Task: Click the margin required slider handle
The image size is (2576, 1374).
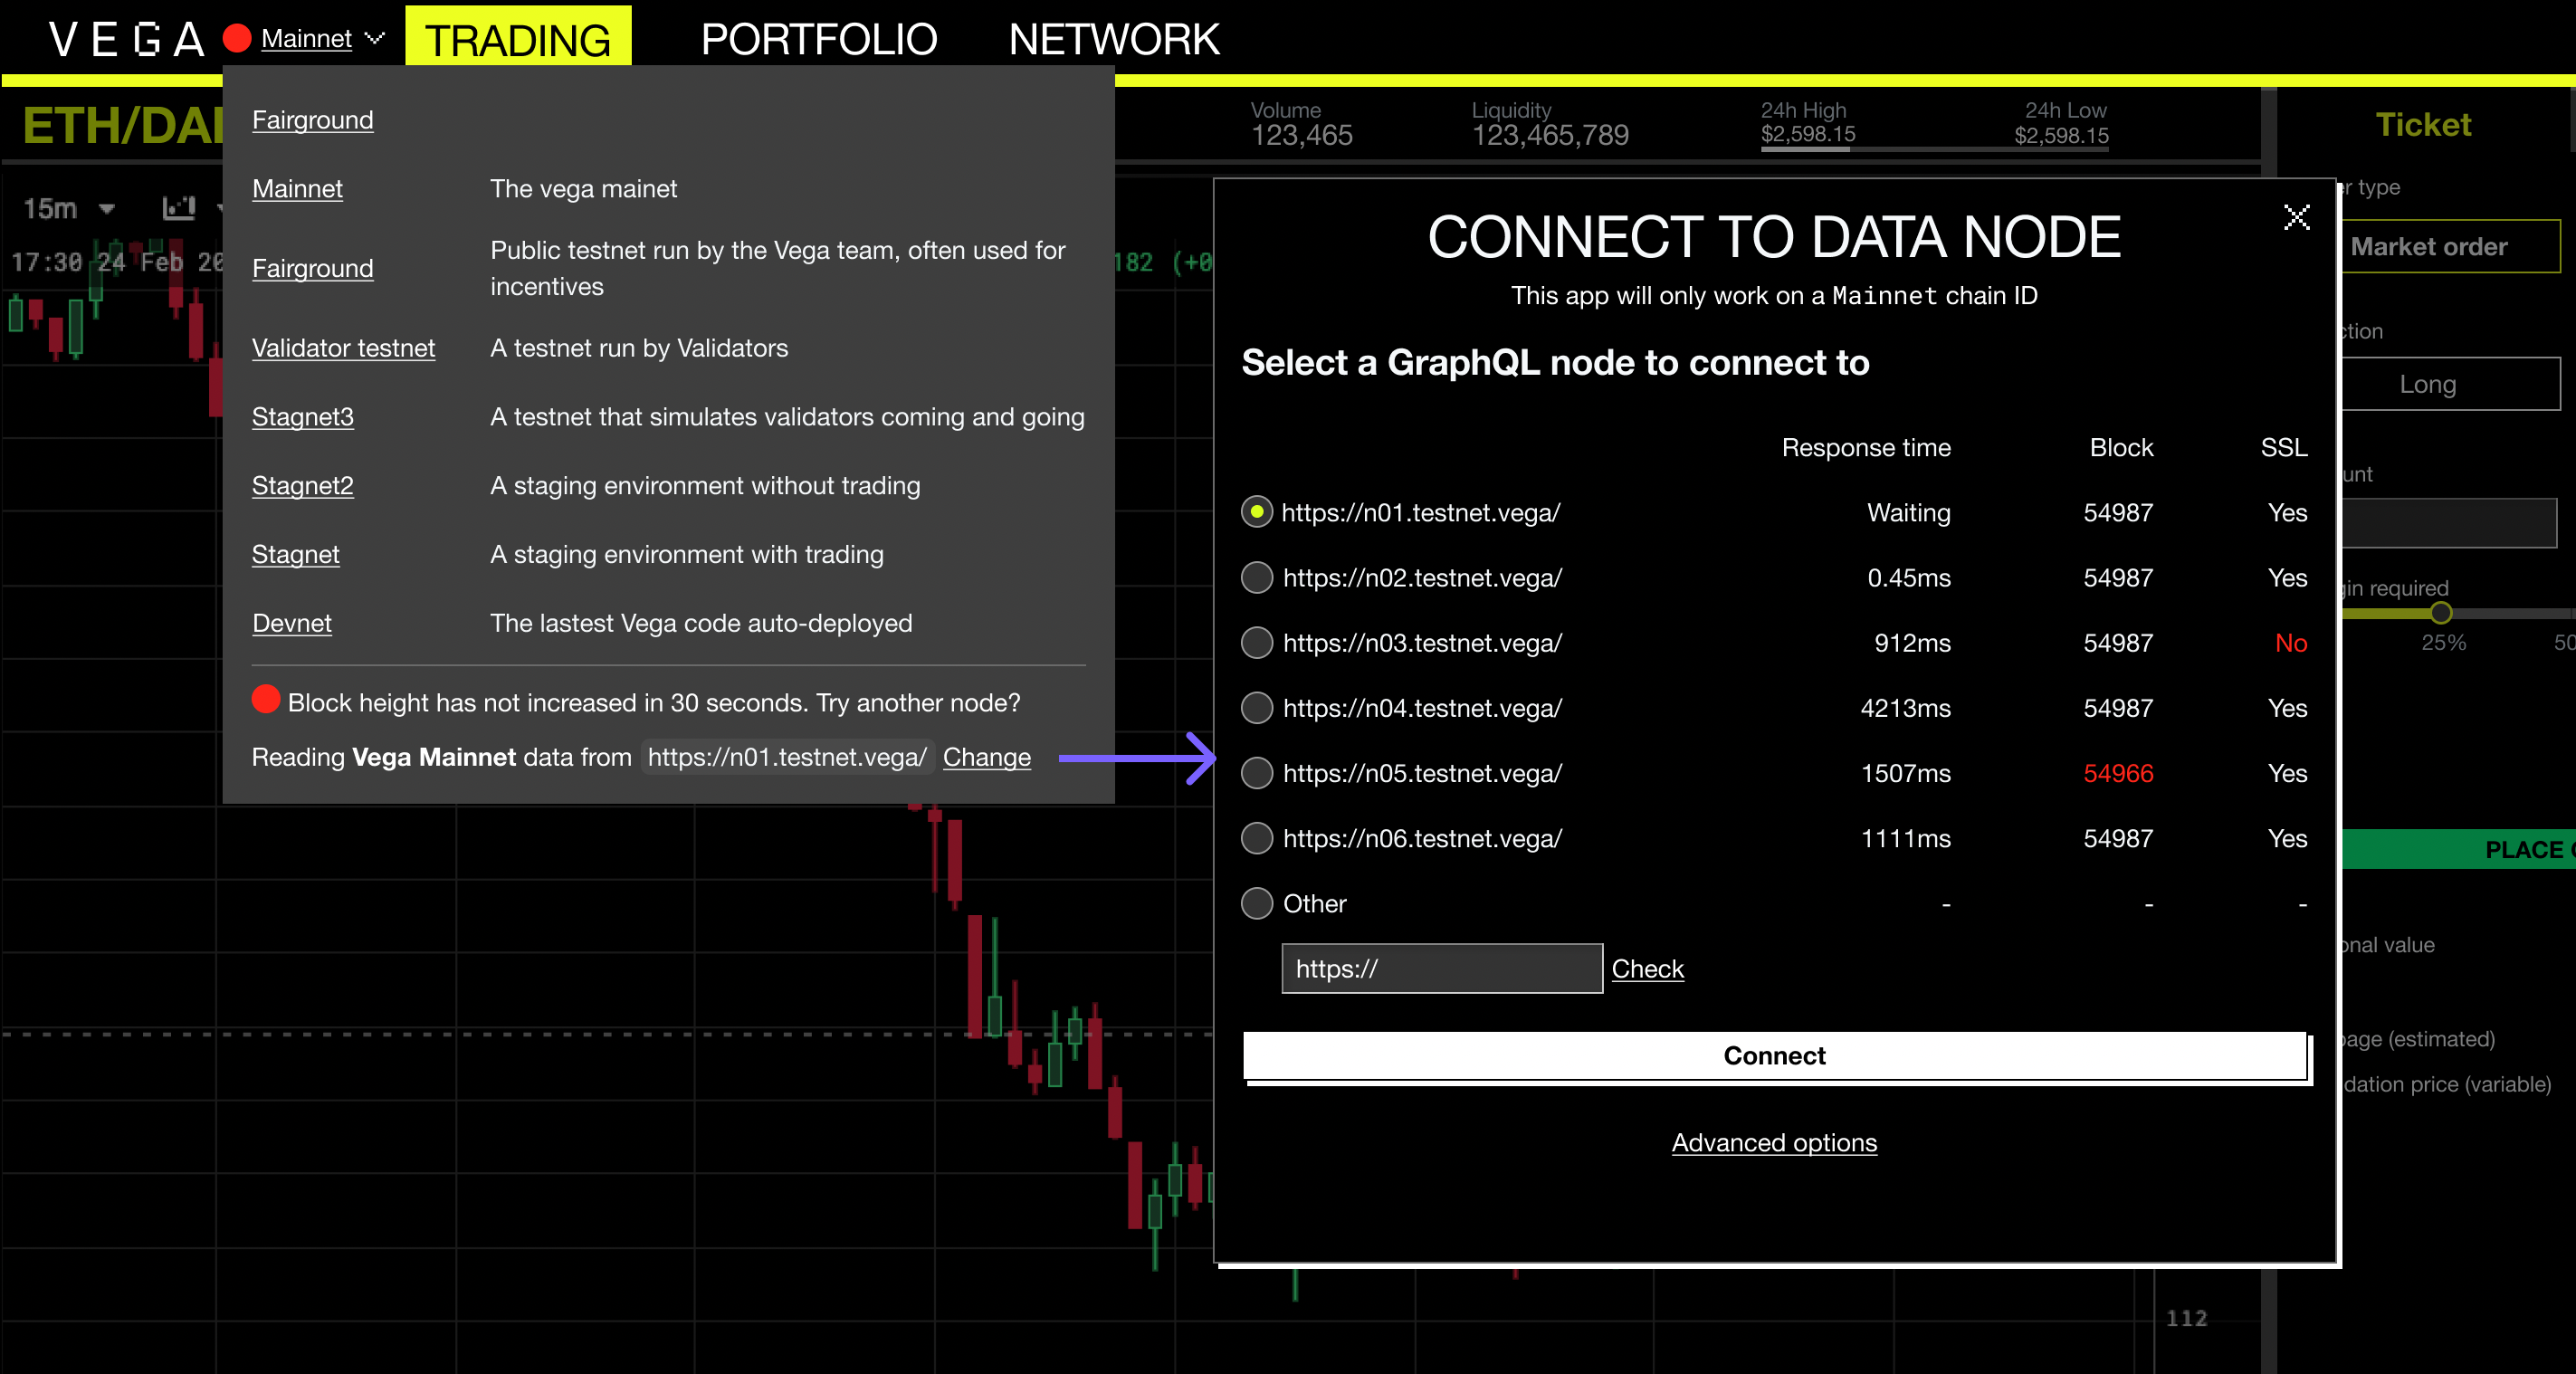Action: tap(2441, 612)
